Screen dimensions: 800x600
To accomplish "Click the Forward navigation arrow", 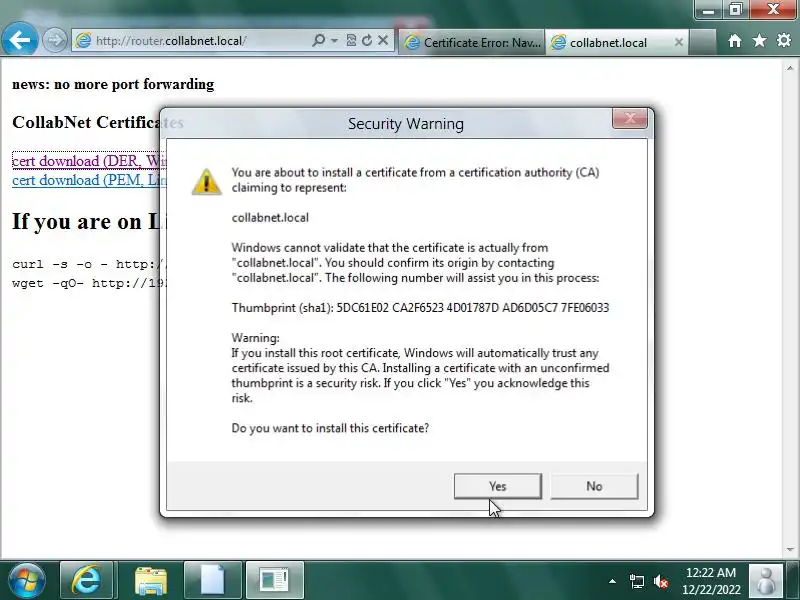I will point(54,40).
